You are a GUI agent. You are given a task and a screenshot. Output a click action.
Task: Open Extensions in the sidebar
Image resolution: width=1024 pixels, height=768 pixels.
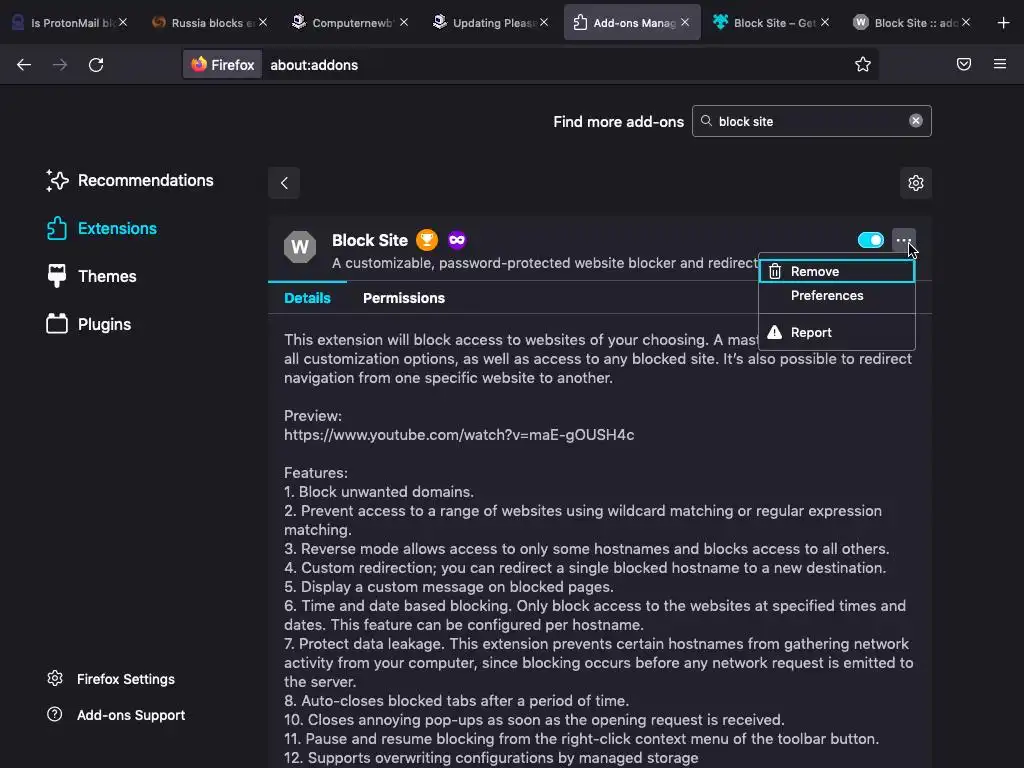(x=102, y=229)
